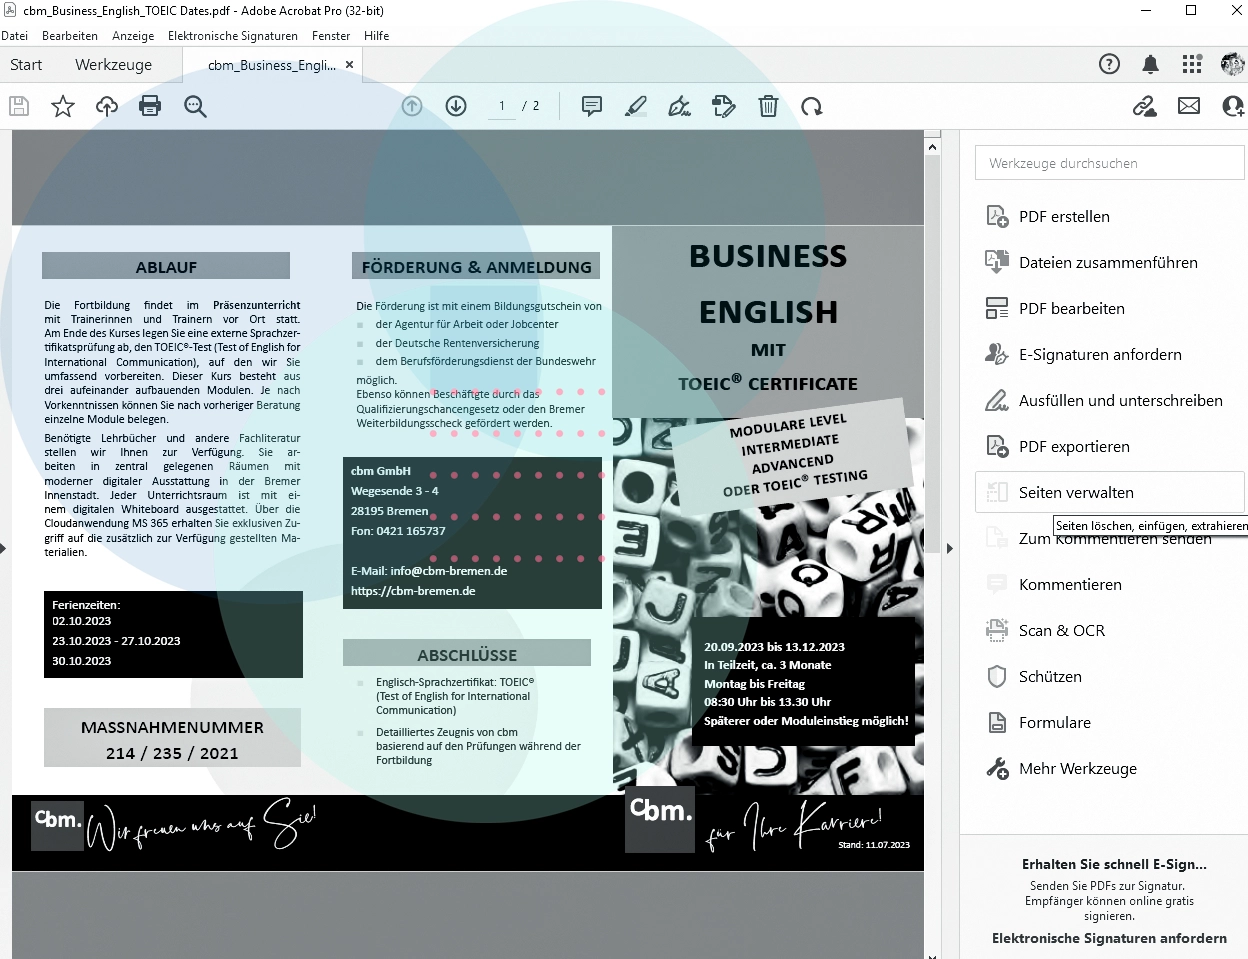Viewport: 1248px width, 959px height.
Task: Click the Ferienzeiten: text box line
Action: tap(86, 605)
